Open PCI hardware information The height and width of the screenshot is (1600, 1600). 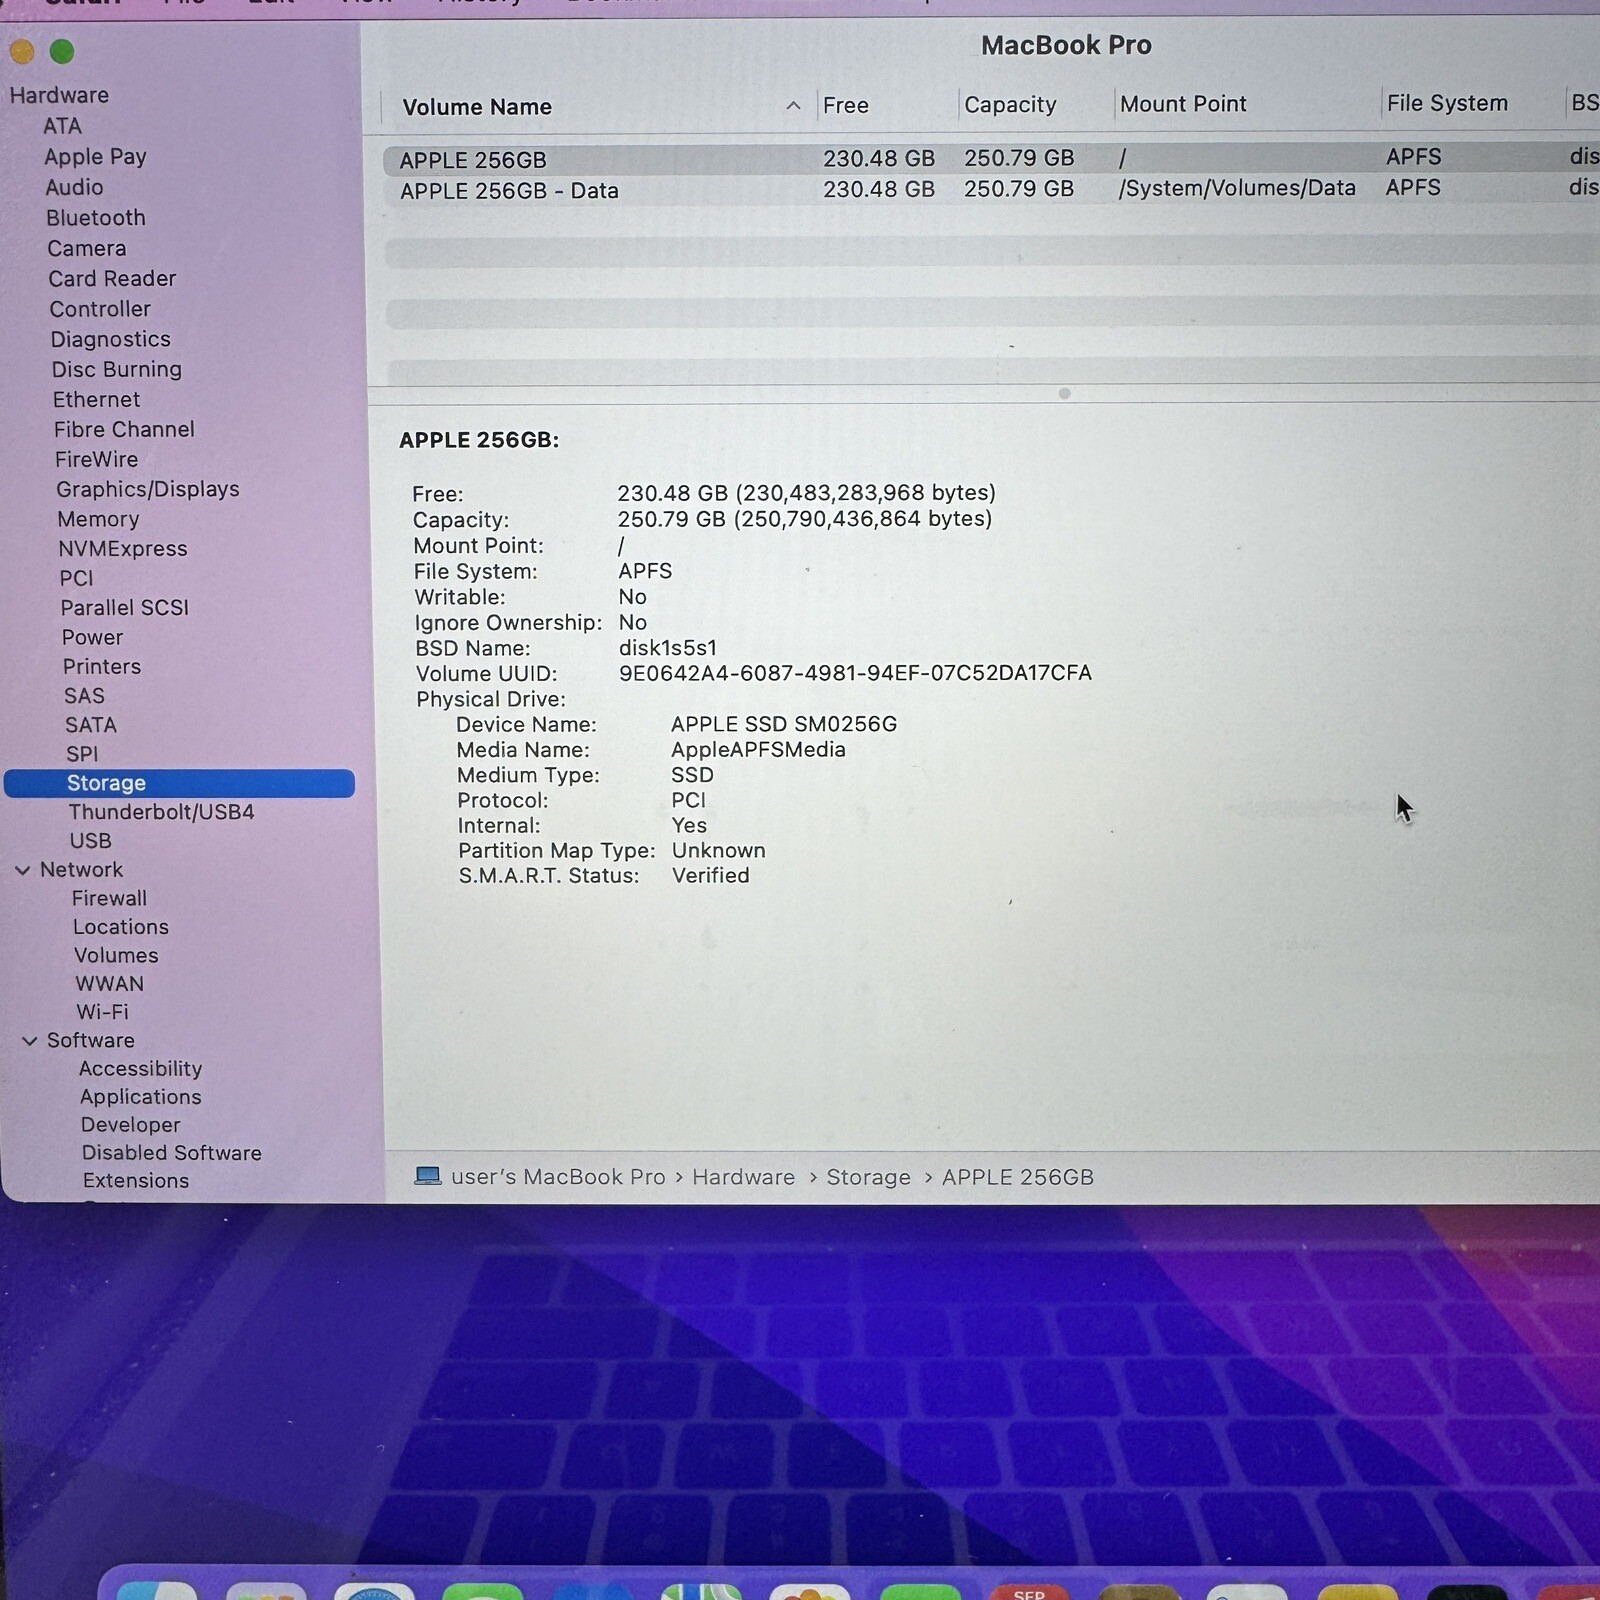[x=76, y=578]
